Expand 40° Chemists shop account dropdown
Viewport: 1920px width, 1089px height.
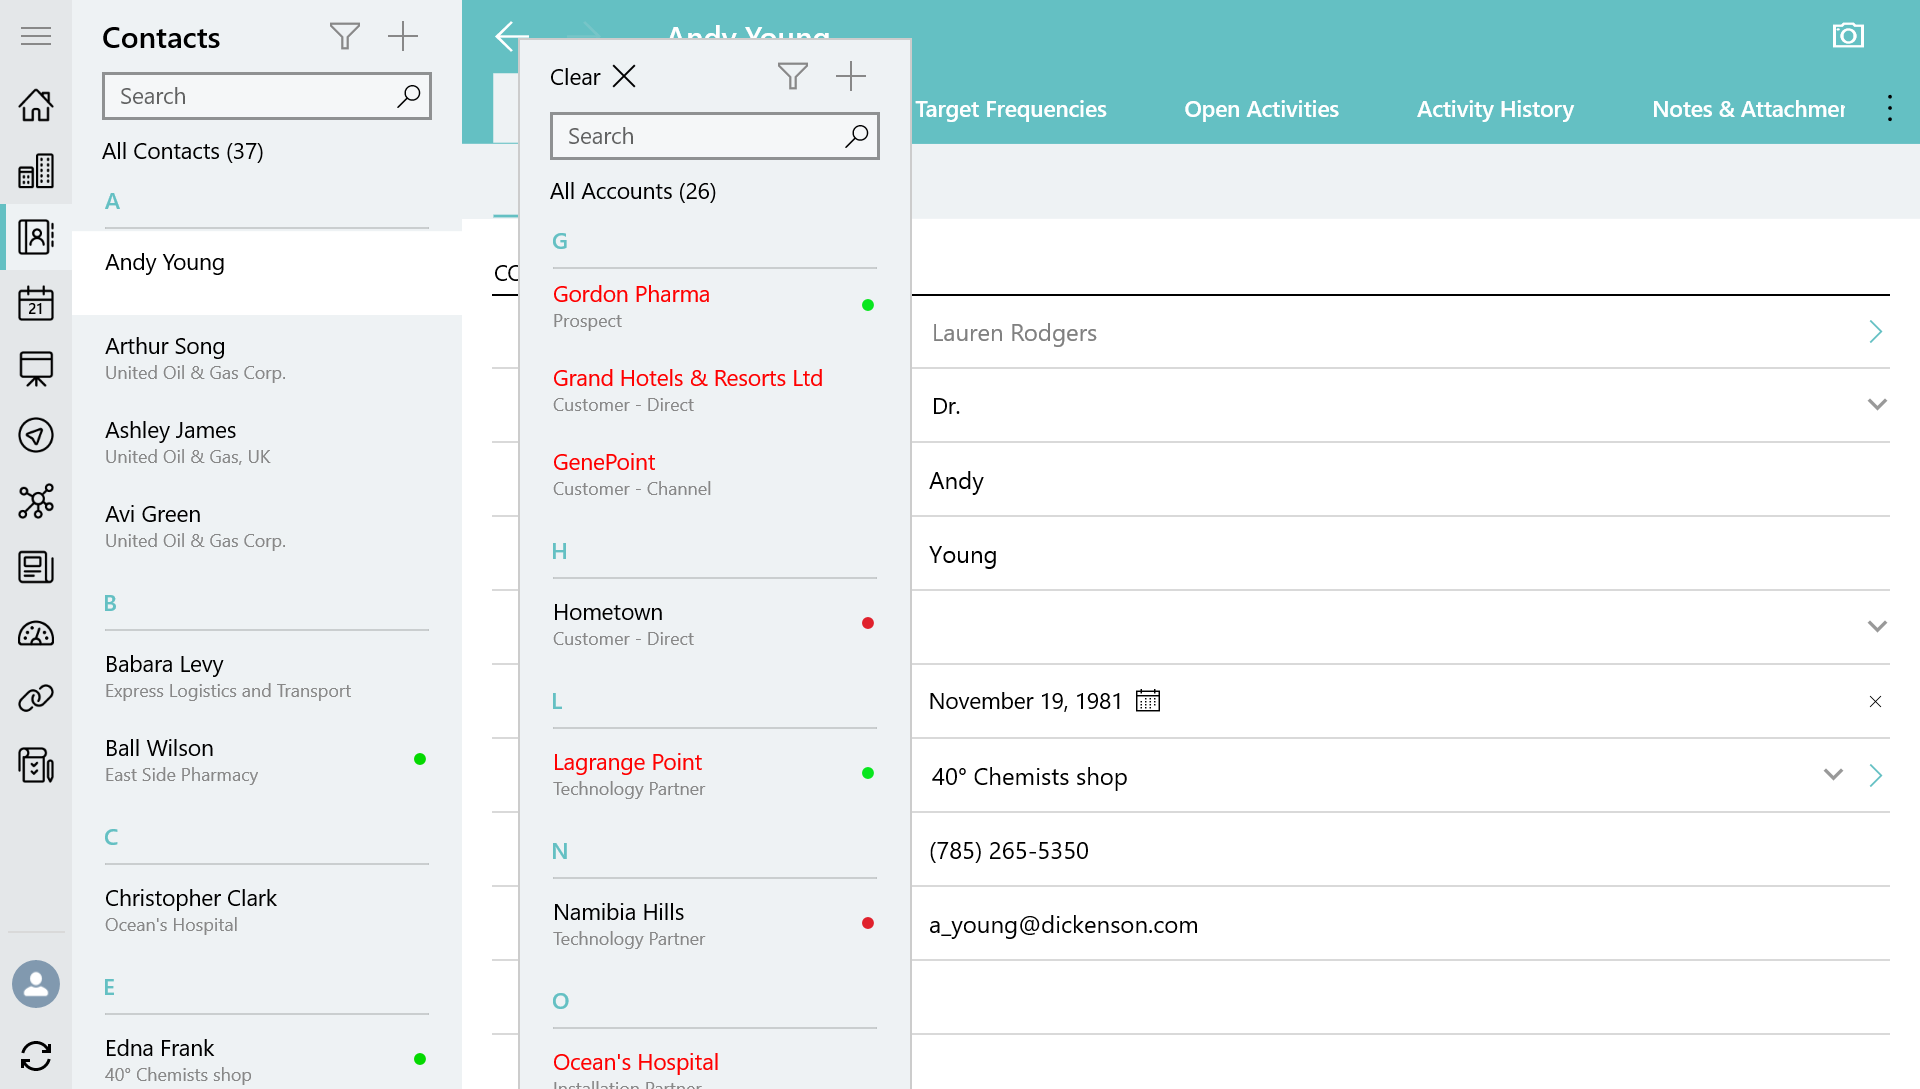[1832, 775]
